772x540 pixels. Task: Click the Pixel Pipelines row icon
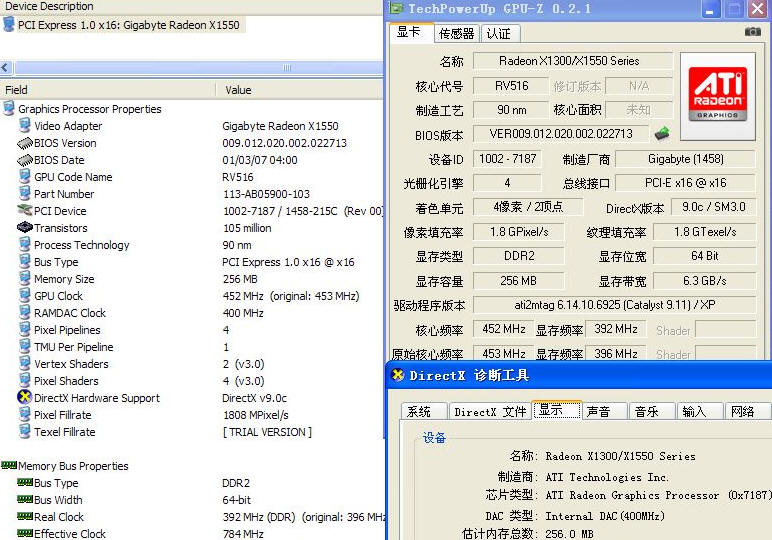point(25,329)
